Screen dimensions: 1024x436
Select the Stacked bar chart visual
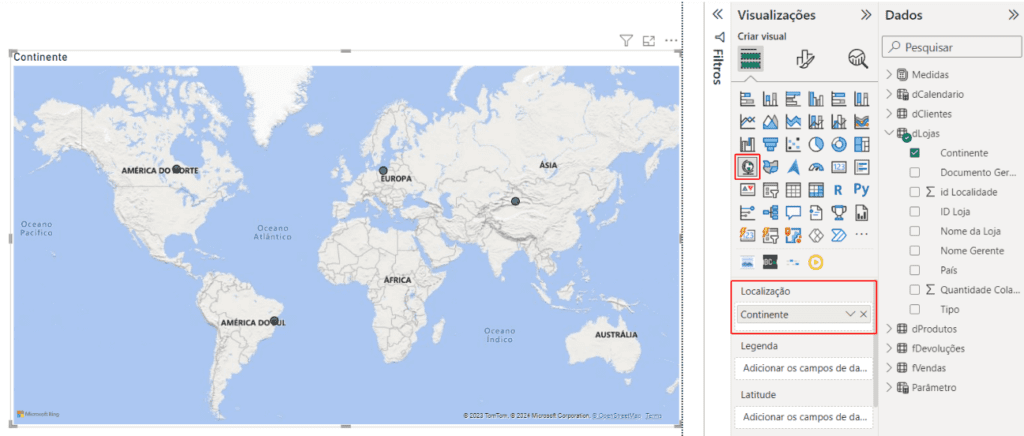pos(748,99)
